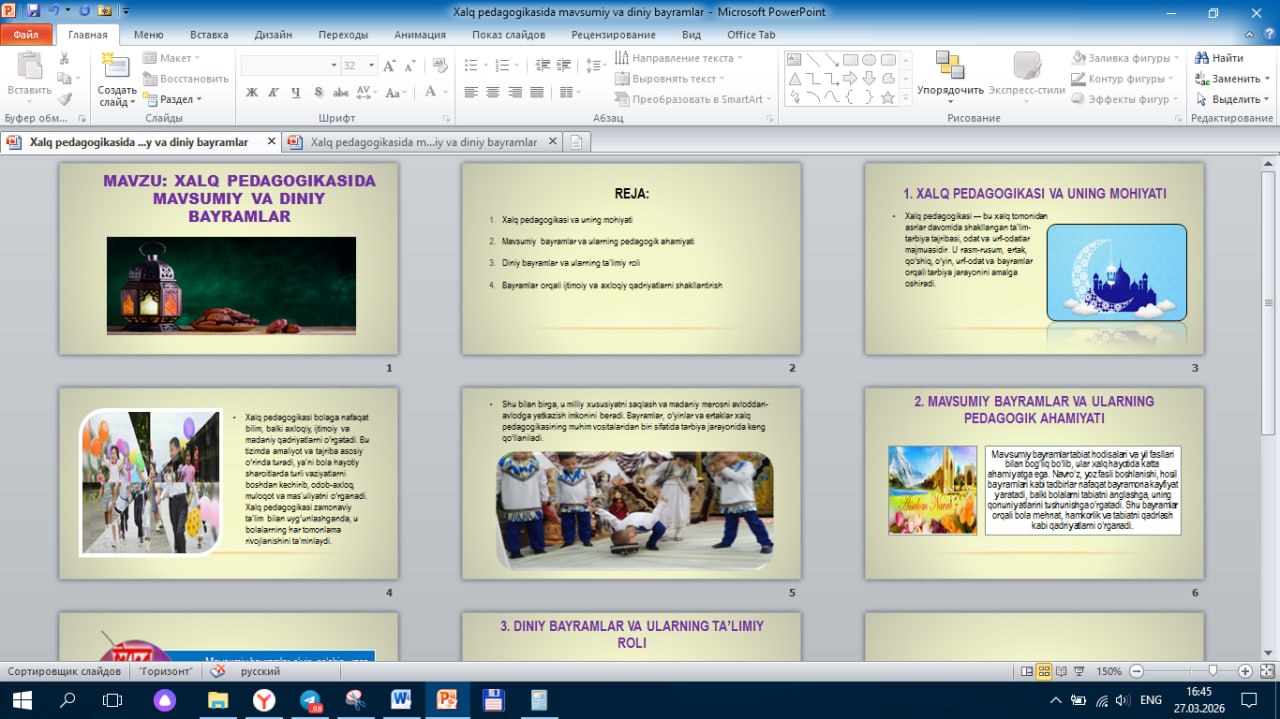Select slide 2 REJA thumbnail
1280x719 pixels.
tap(631, 259)
